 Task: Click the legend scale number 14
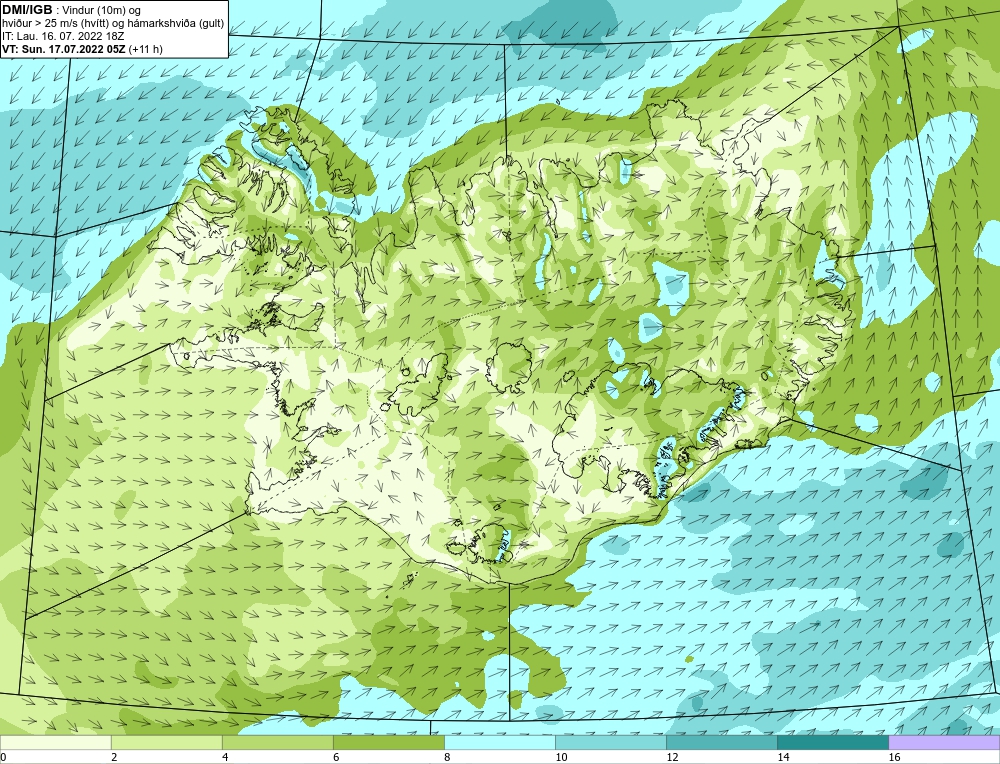pos(783,757)
